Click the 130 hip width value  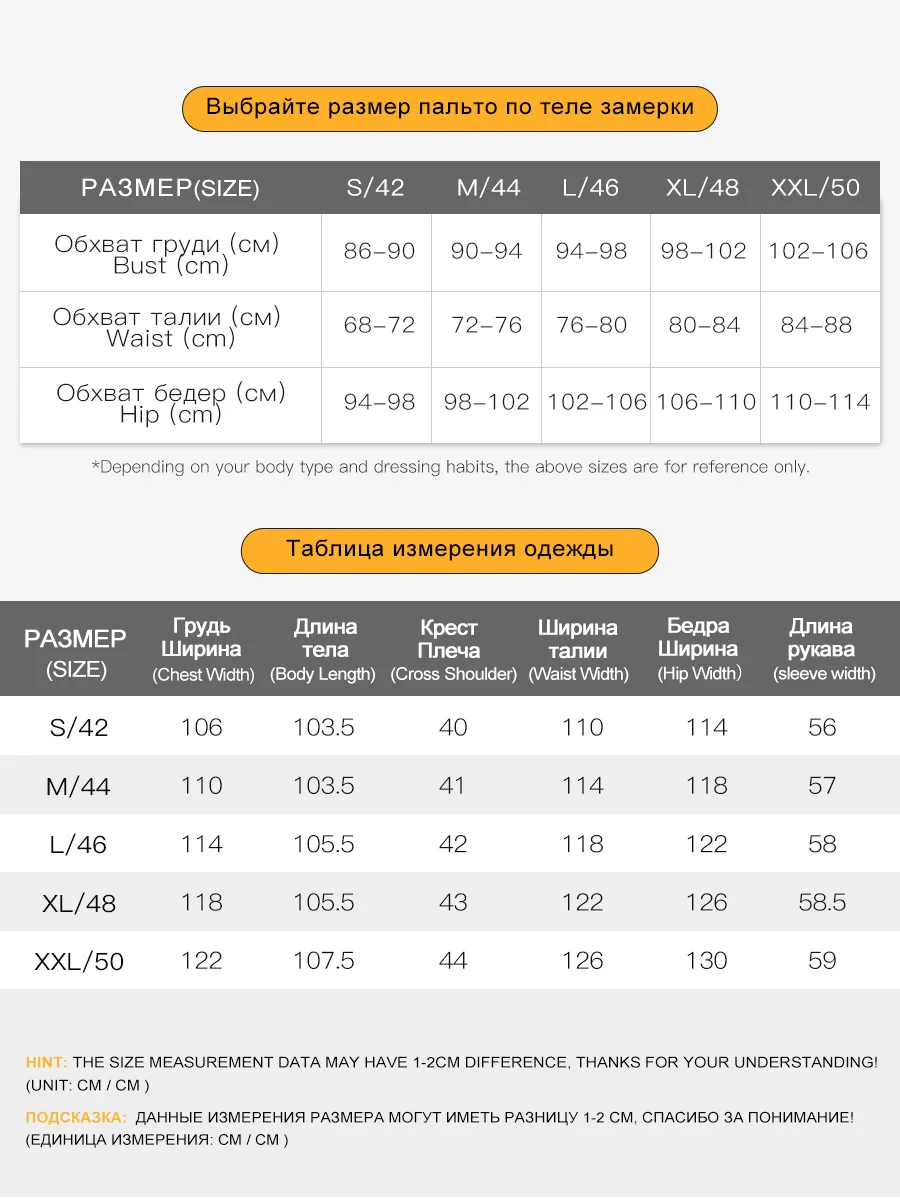[706, 961]
